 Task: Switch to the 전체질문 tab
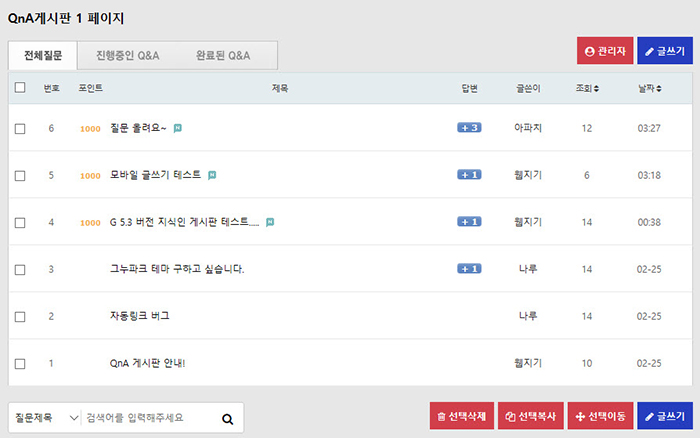43,55
